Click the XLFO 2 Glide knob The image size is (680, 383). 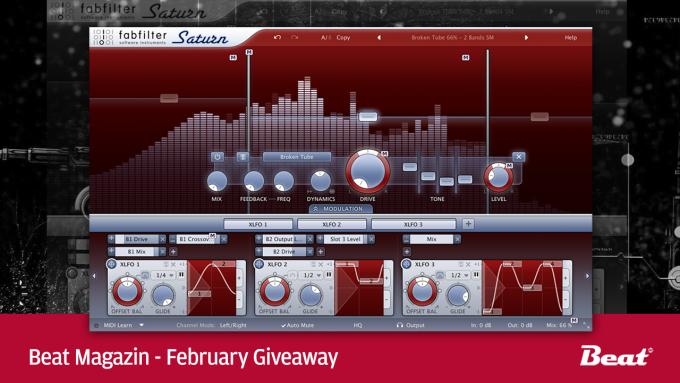pyautogui.click(x=310, y=295)
